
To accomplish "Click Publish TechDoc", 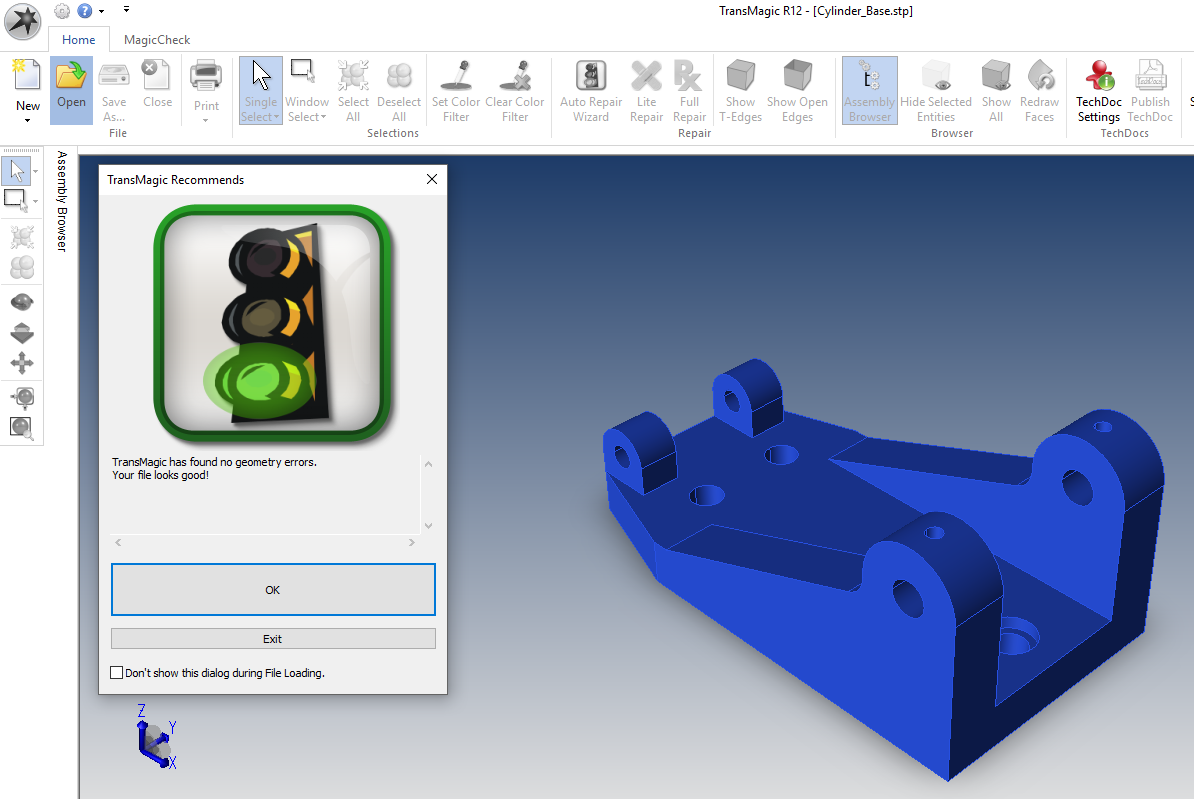I will [1150, 90].
